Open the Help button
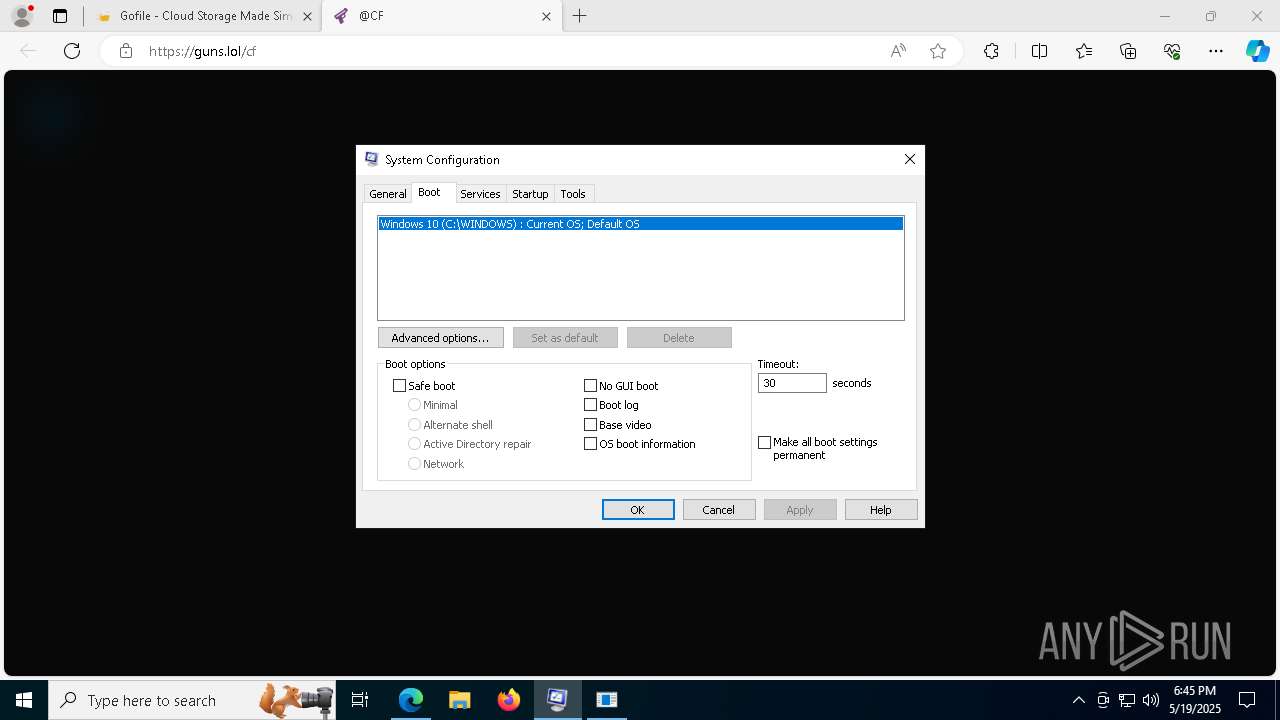The width and height of the screenshot is (1280, 720). 881,510
